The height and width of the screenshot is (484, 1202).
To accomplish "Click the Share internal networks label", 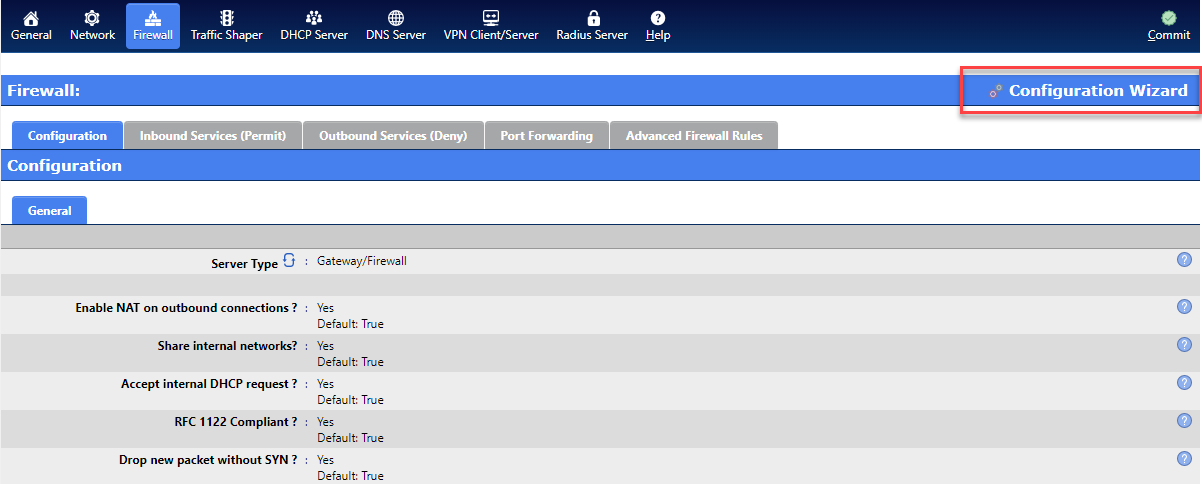I will (x=227, y=346).
